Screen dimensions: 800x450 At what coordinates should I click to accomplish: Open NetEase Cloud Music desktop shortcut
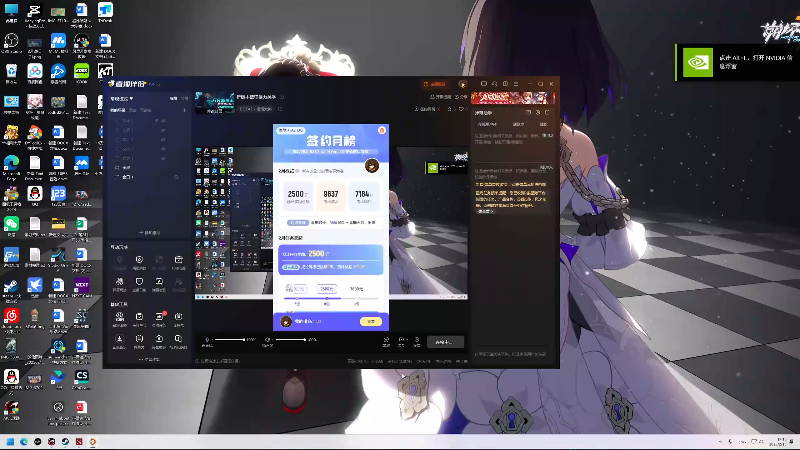(x=11, y=318)
